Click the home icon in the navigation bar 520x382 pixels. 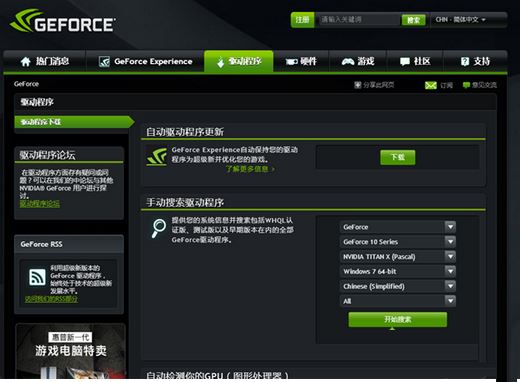[26, 62]
